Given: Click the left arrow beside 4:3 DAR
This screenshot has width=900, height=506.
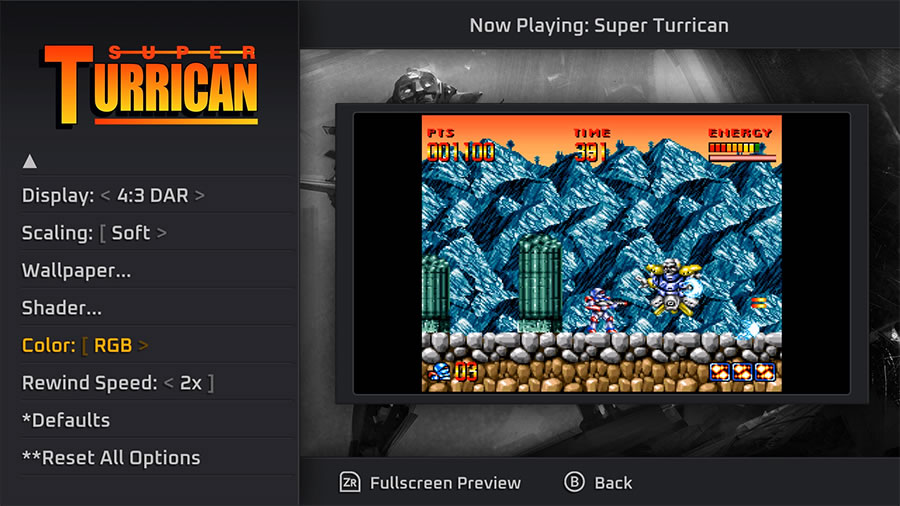Looking at the screenshot, I should [105, 196].
